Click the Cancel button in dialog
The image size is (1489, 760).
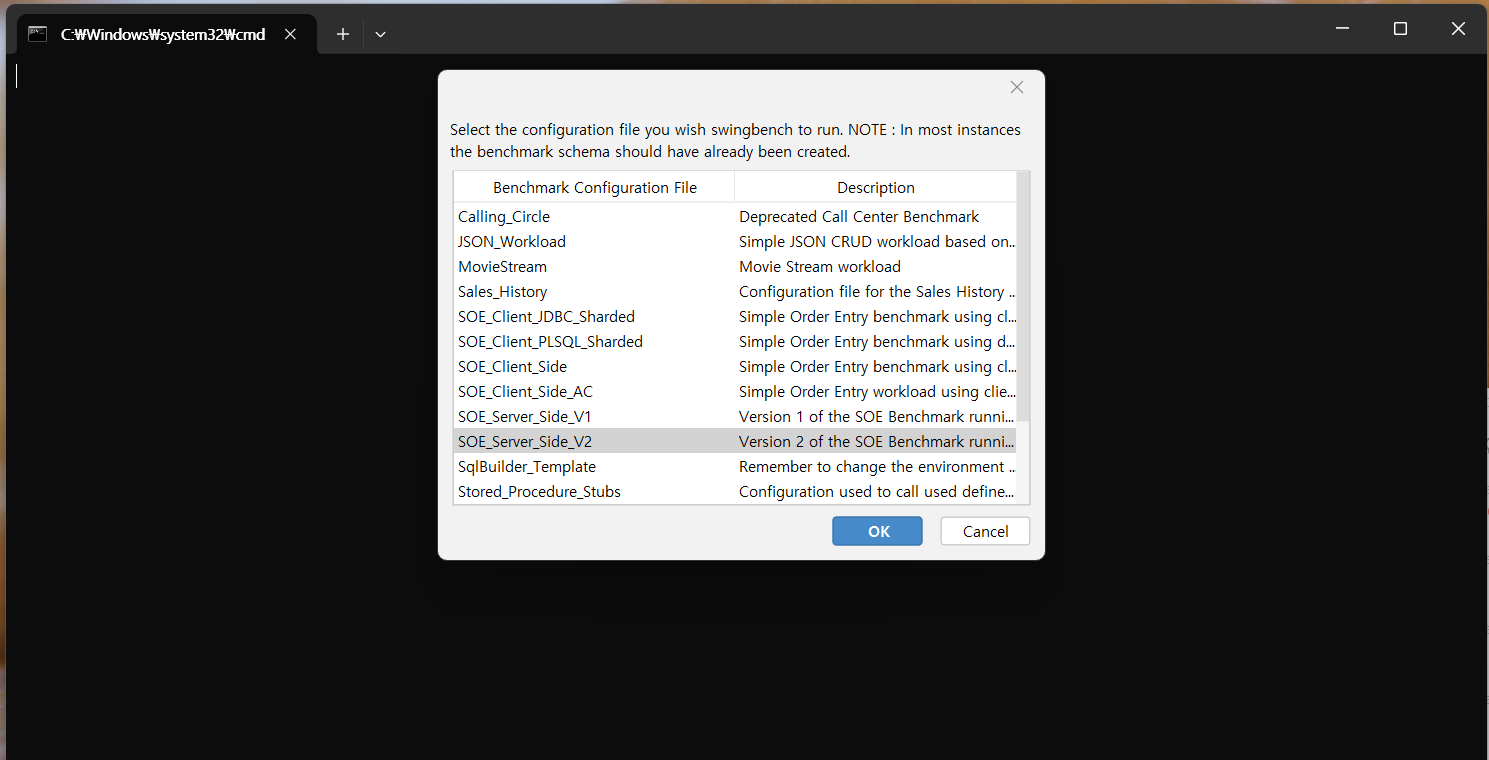[985, 531]
